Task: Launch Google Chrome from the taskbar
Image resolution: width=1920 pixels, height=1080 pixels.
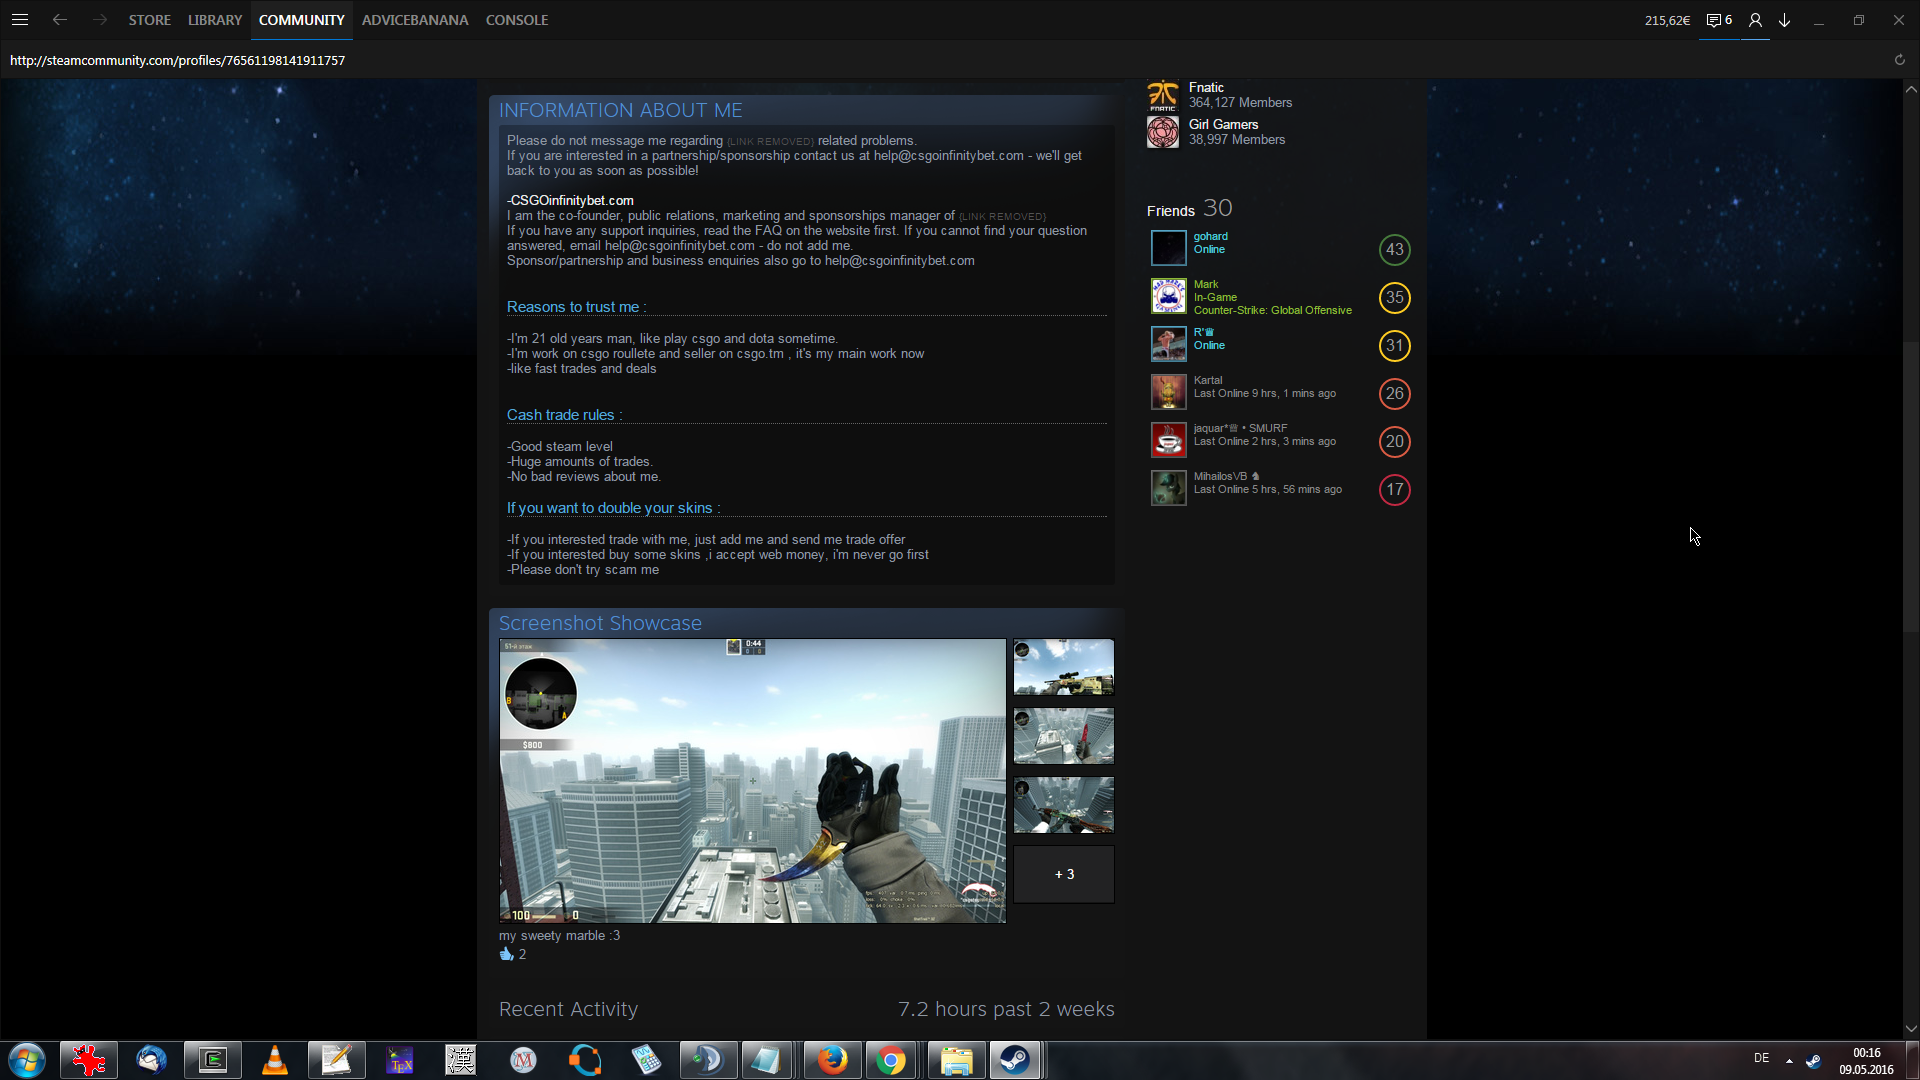Action: [x=890, y=1060]
